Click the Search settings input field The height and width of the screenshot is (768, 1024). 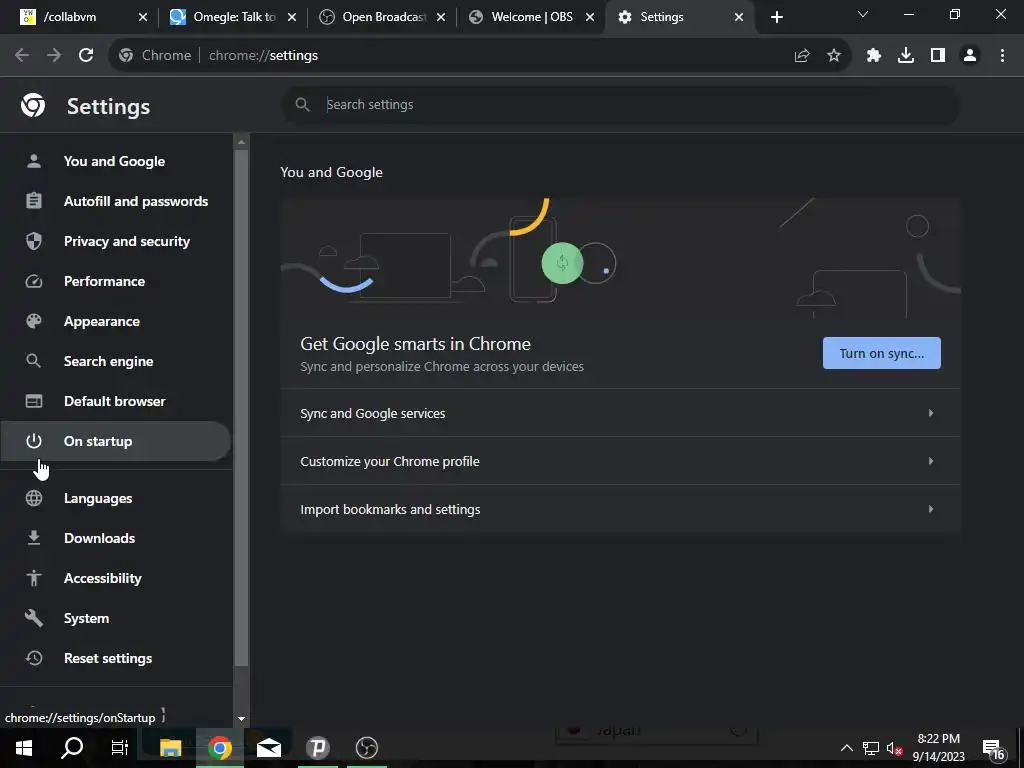coord(620,104)
